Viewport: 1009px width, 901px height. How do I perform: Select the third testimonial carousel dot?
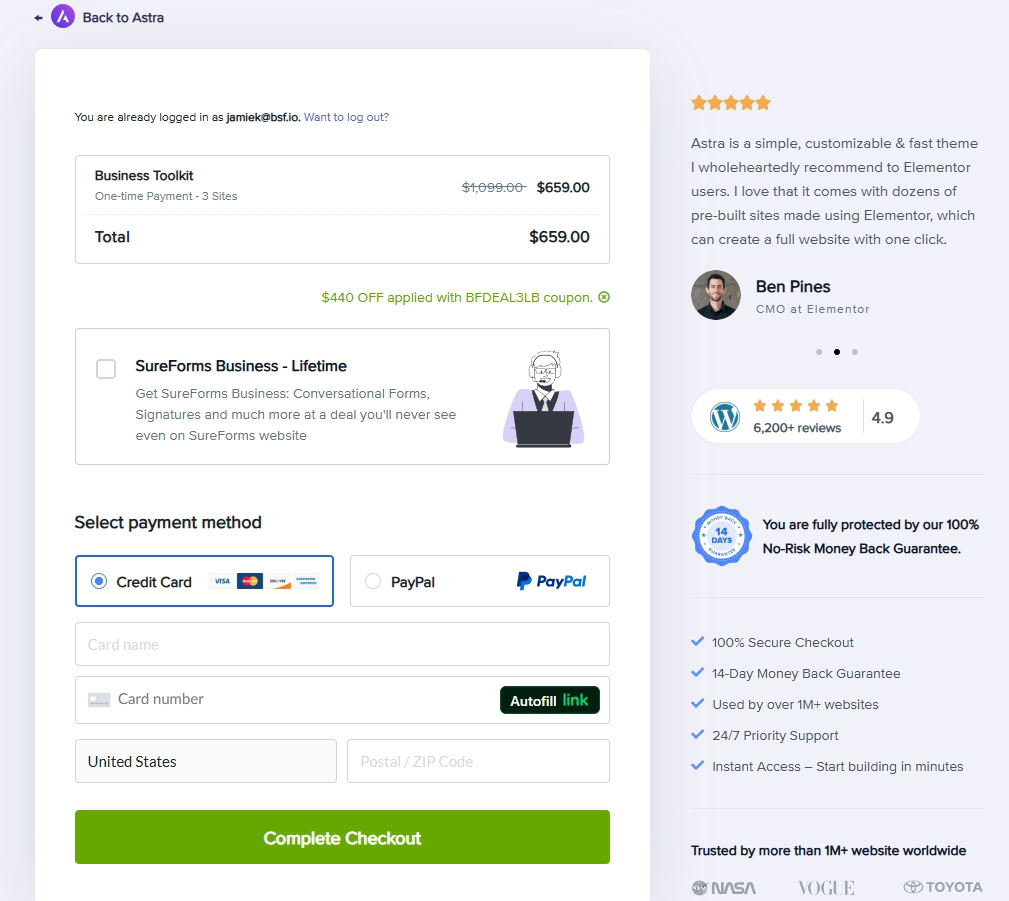855,352
